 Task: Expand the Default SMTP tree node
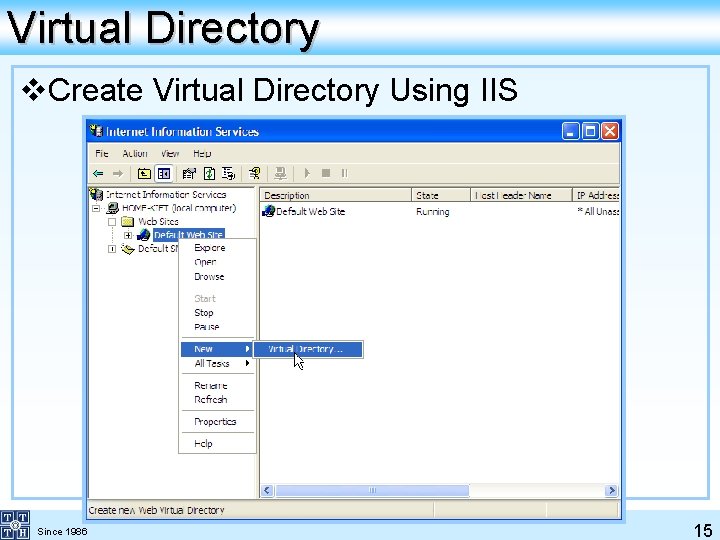pos(112,249)
